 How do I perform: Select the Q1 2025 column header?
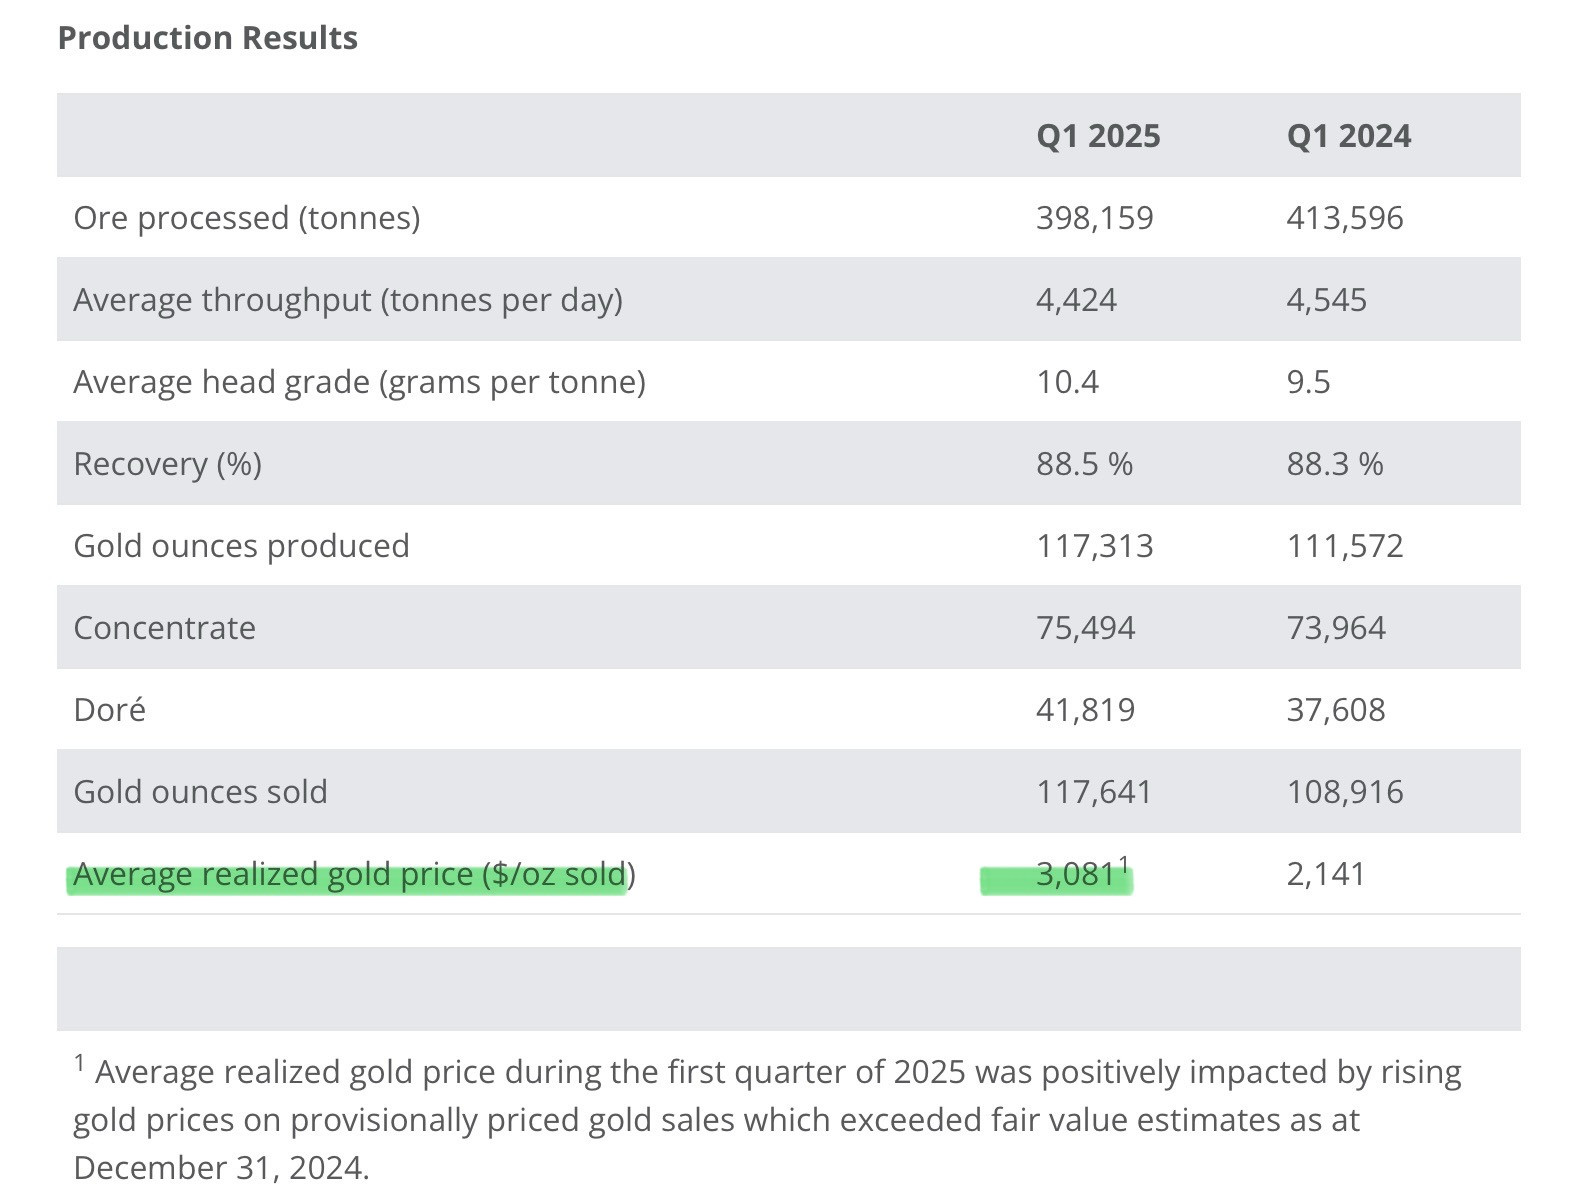point(1098,136)
